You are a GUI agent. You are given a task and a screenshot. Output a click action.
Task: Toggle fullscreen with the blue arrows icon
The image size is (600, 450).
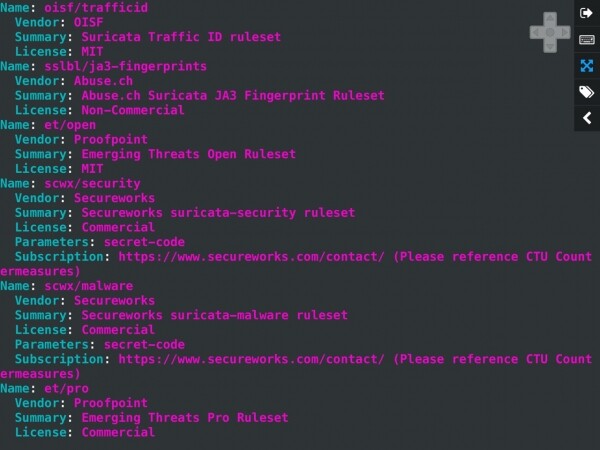(586, 65)
